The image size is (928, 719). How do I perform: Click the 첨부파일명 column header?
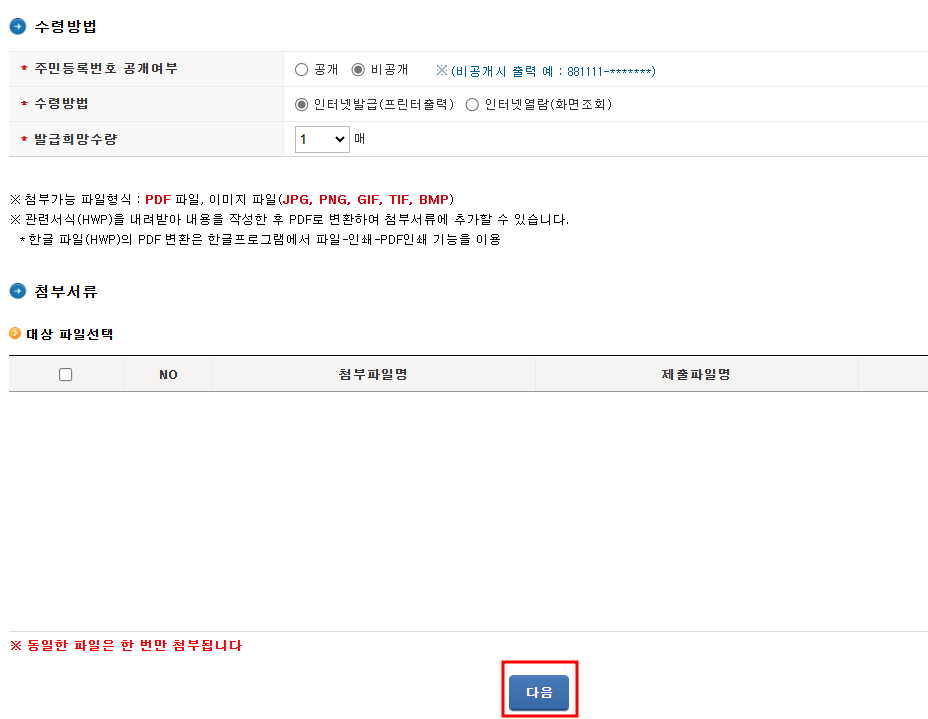click(373, 373)
